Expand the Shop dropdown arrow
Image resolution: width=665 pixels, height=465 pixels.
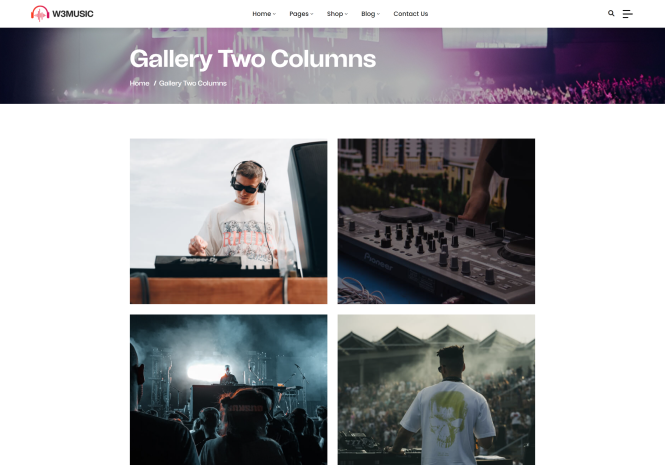click(346, 14)
